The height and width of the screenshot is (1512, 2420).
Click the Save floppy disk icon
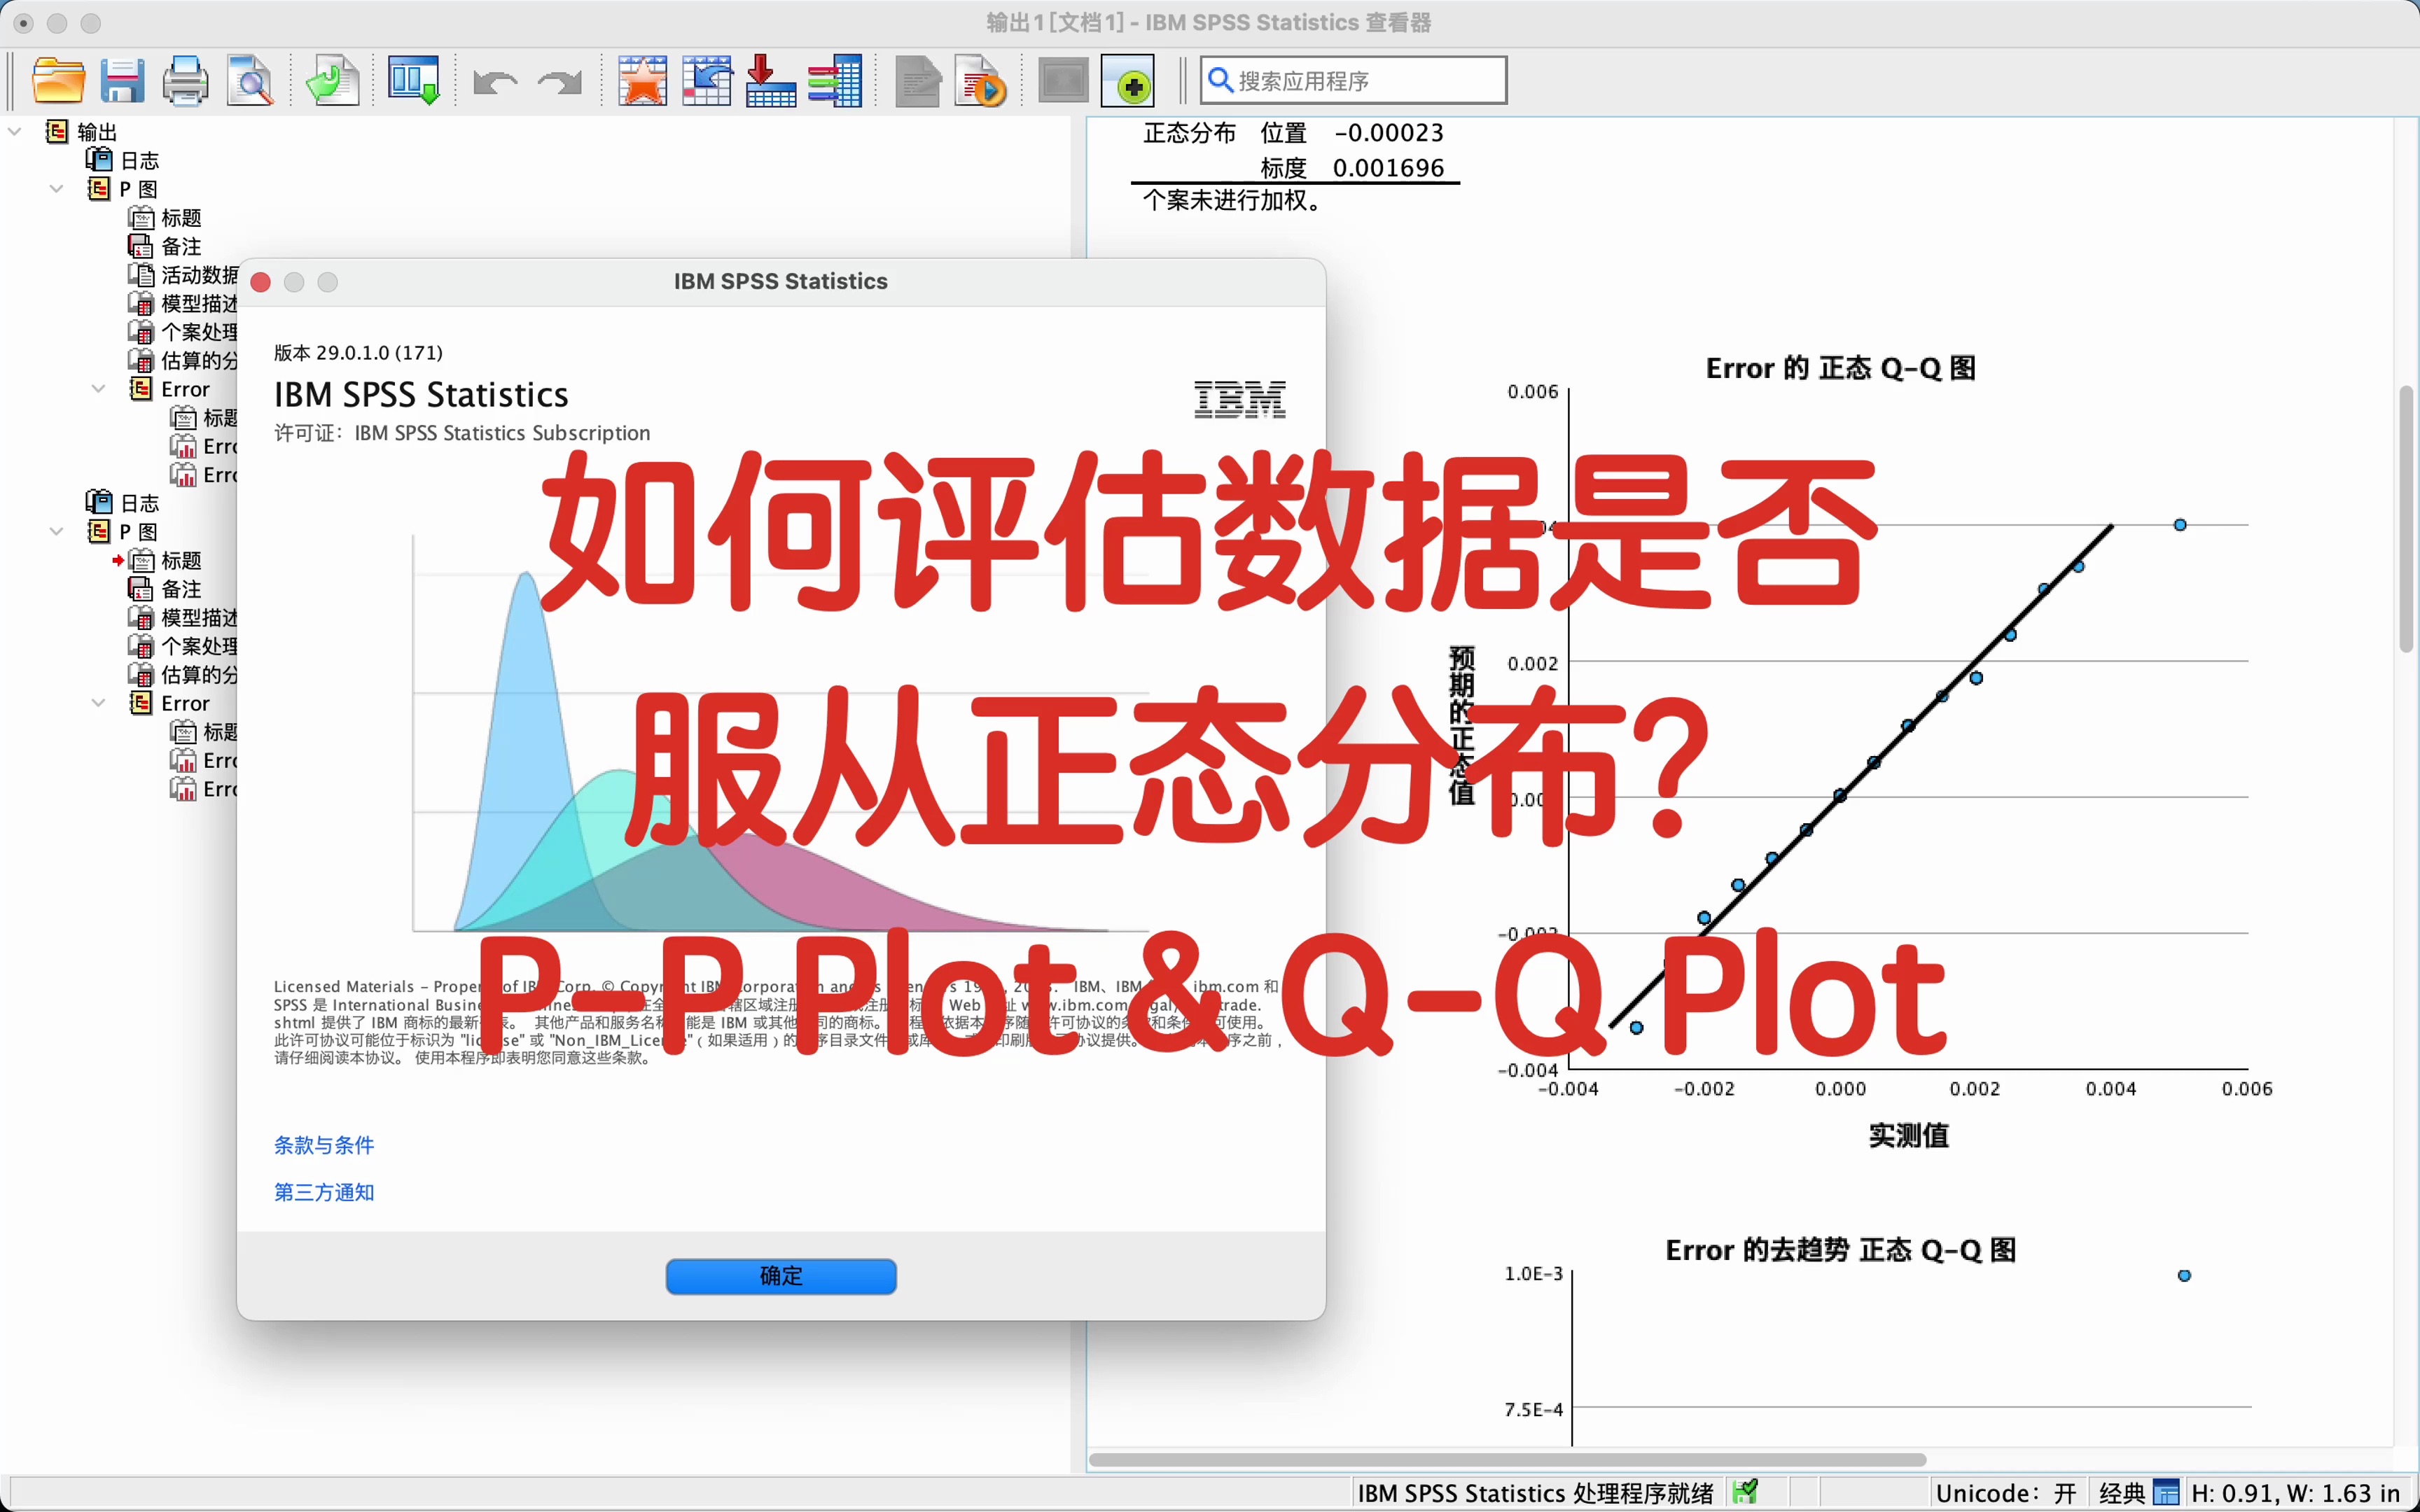click(x=122, y=81)
